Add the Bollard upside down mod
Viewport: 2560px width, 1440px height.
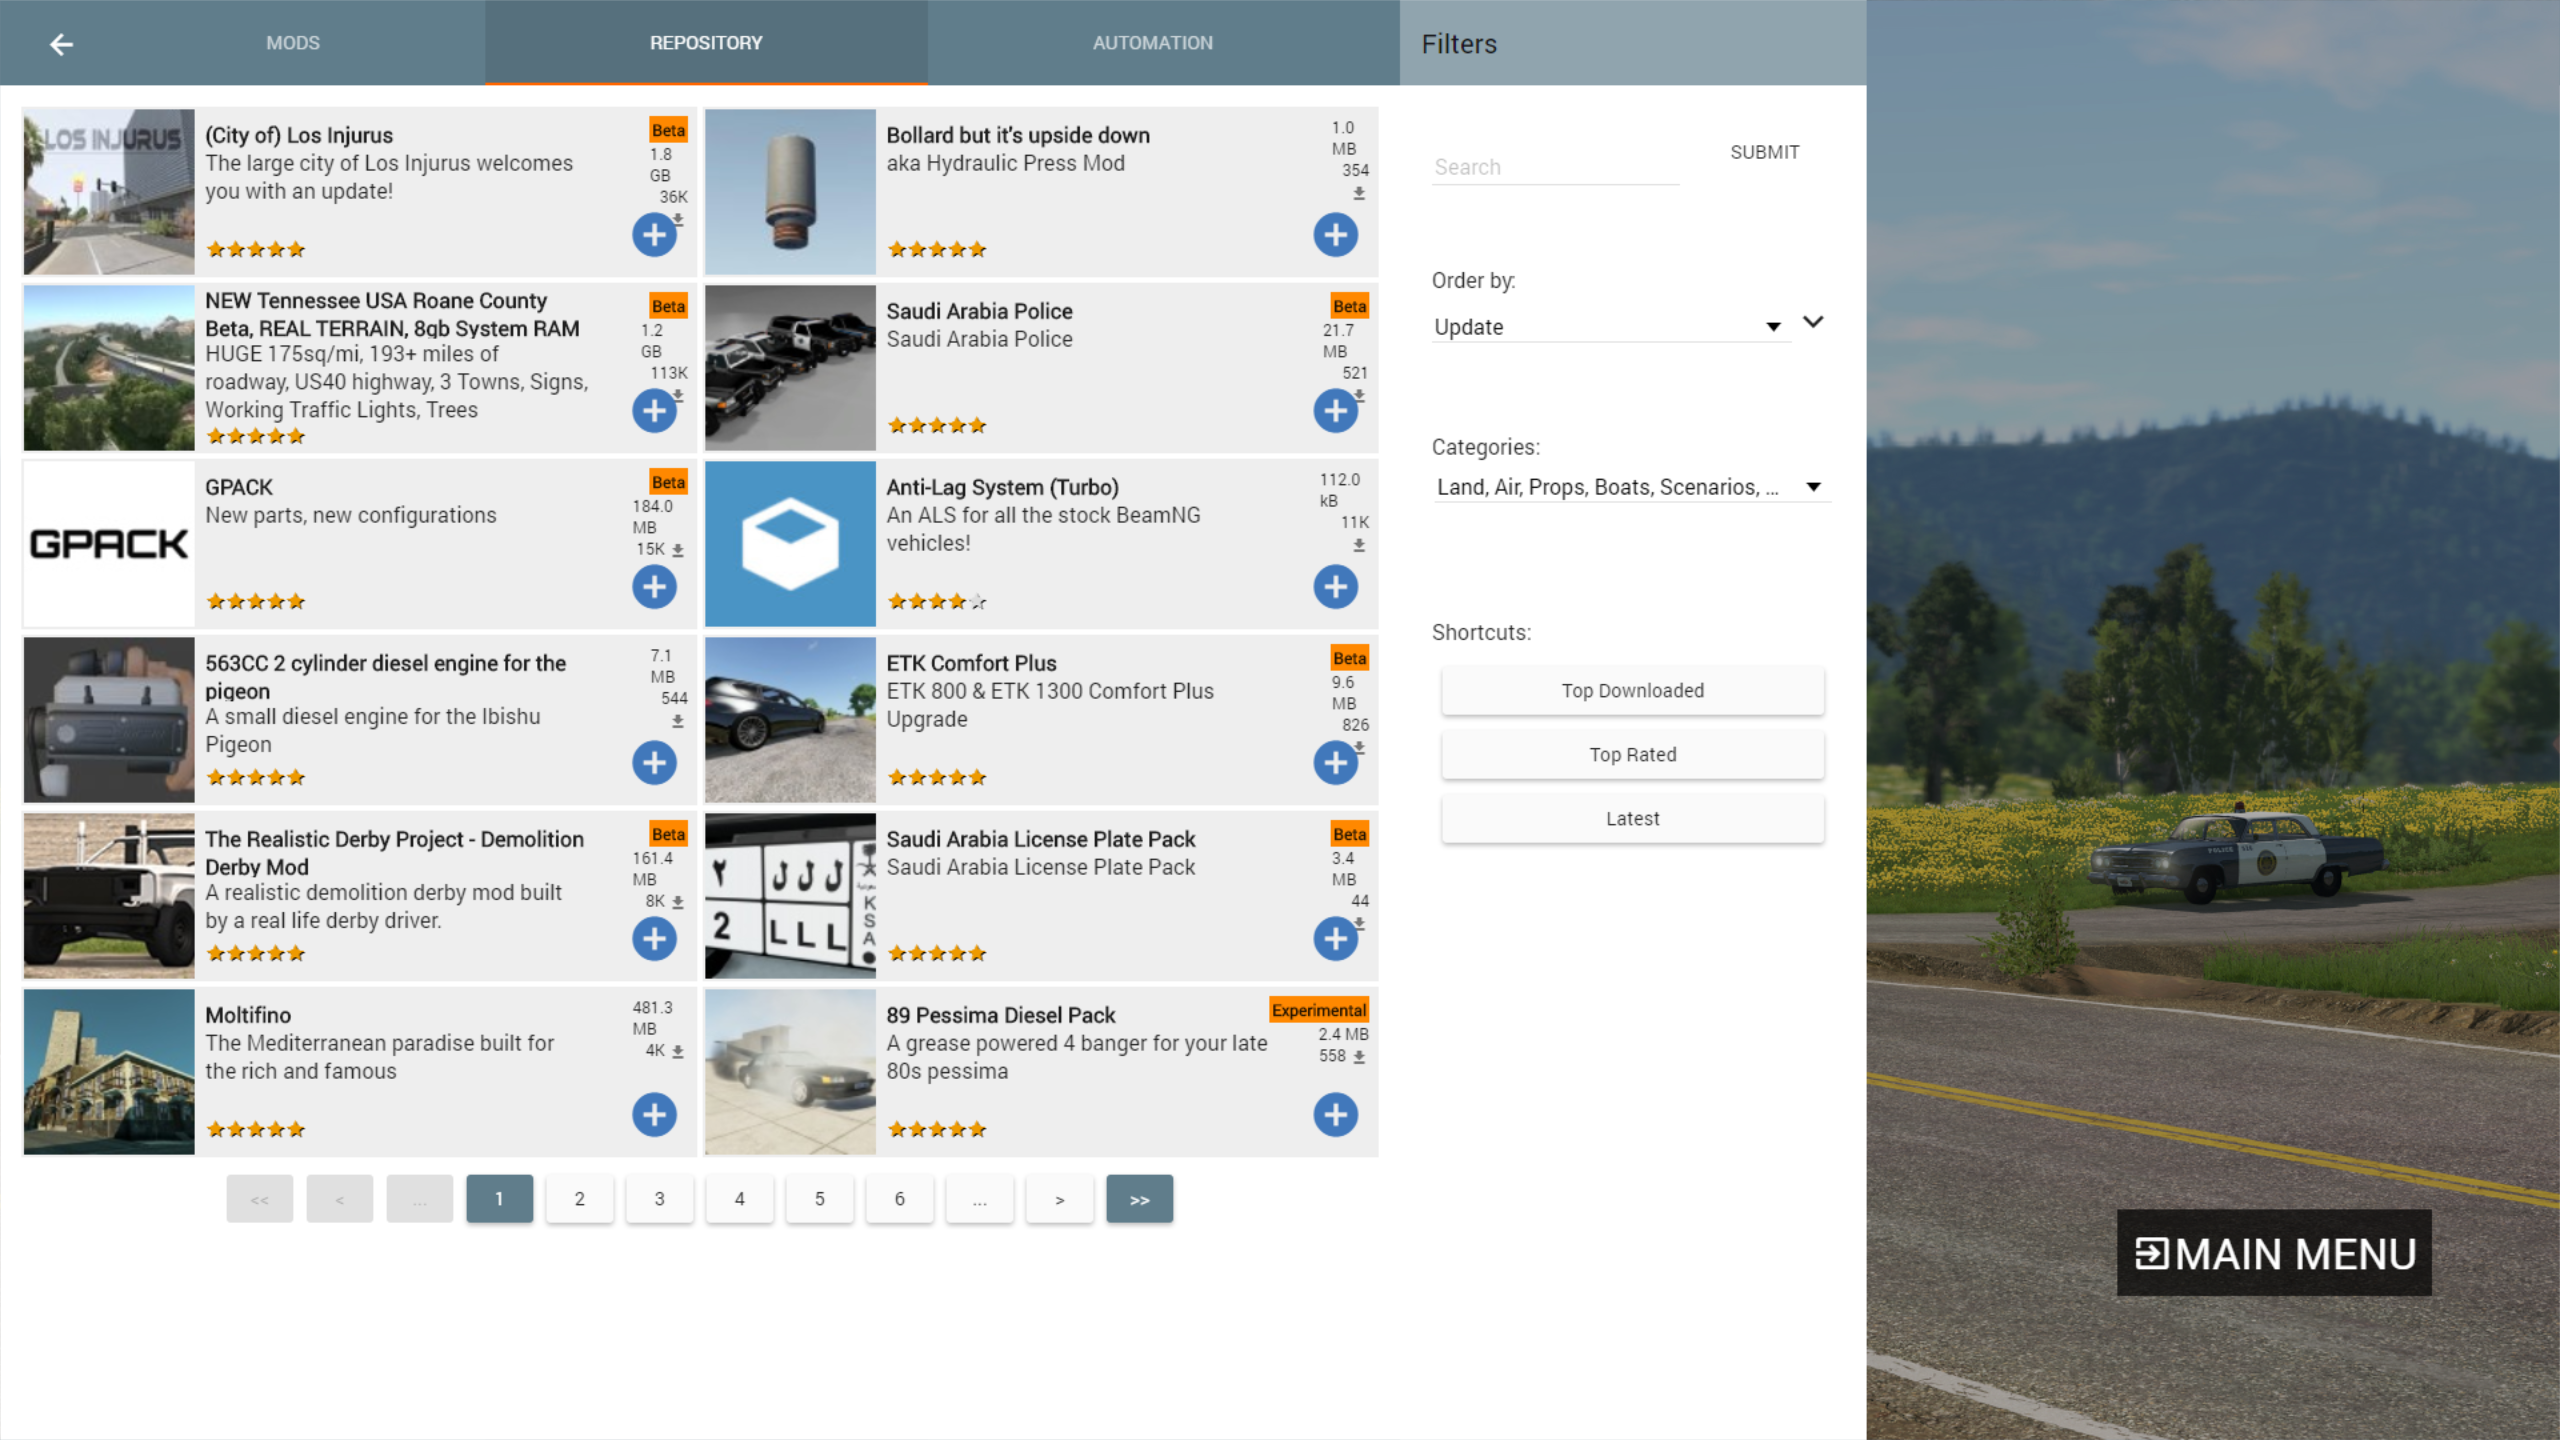(1335, 235)
